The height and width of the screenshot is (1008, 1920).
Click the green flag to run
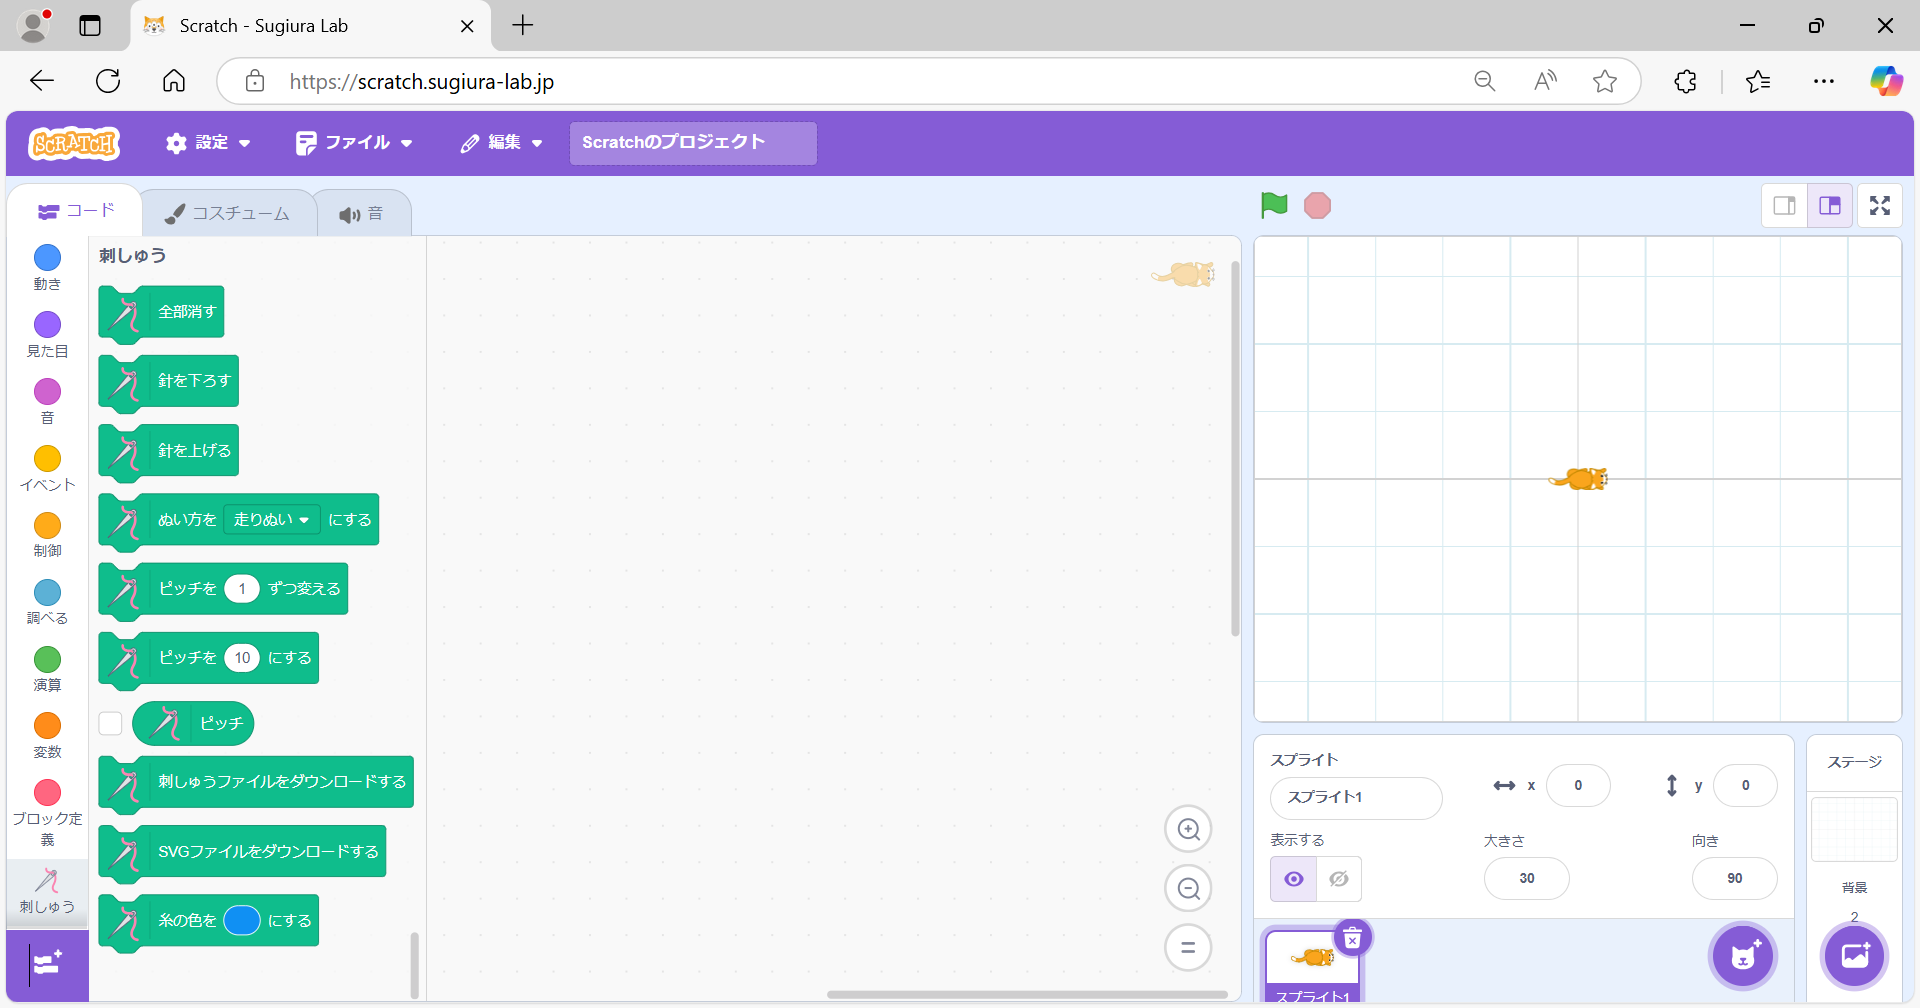point(1274,205)
